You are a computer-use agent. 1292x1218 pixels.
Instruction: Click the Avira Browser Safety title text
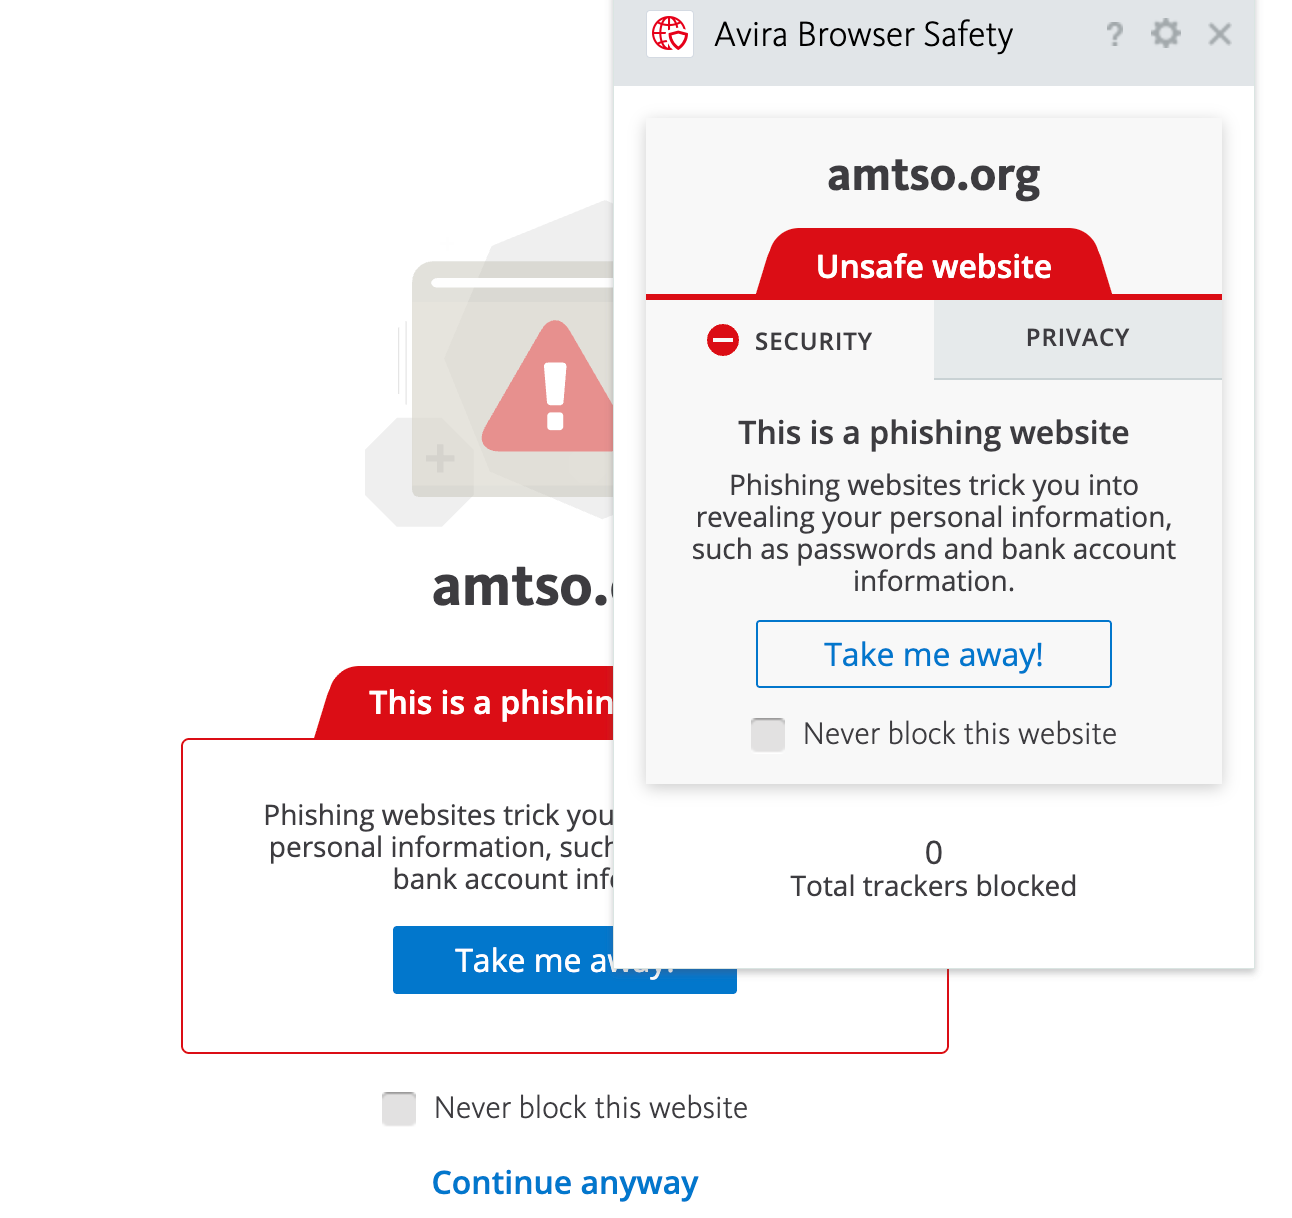coord(863,34)
